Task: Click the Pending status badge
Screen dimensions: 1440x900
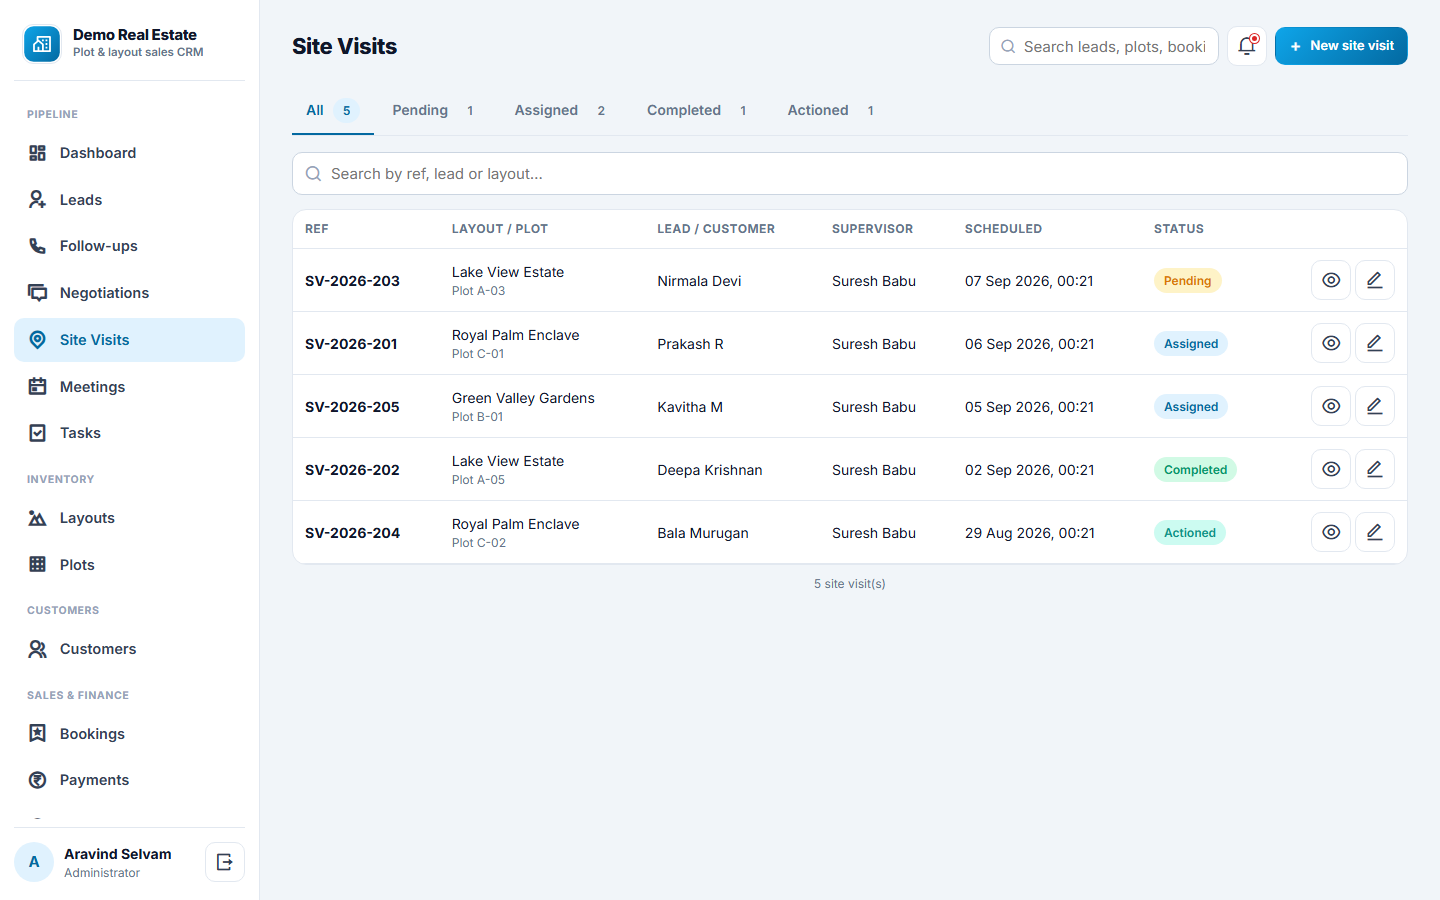Action: (1187, 281)
